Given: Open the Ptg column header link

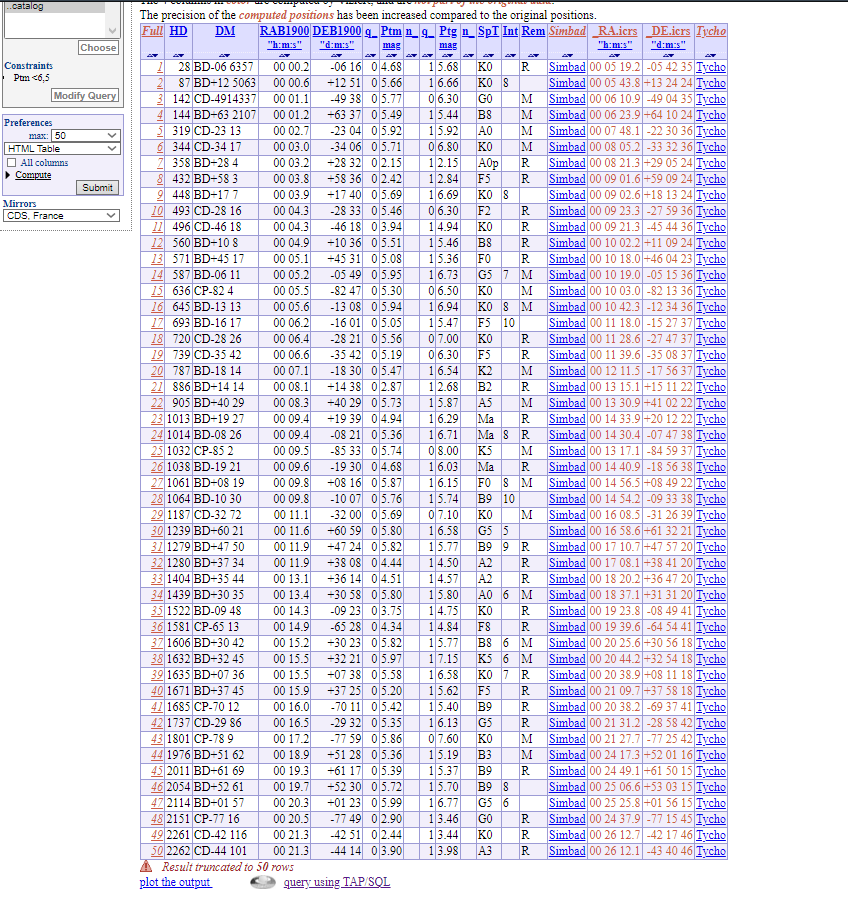Looking at the screenshot, I should (x=448, y=31).
